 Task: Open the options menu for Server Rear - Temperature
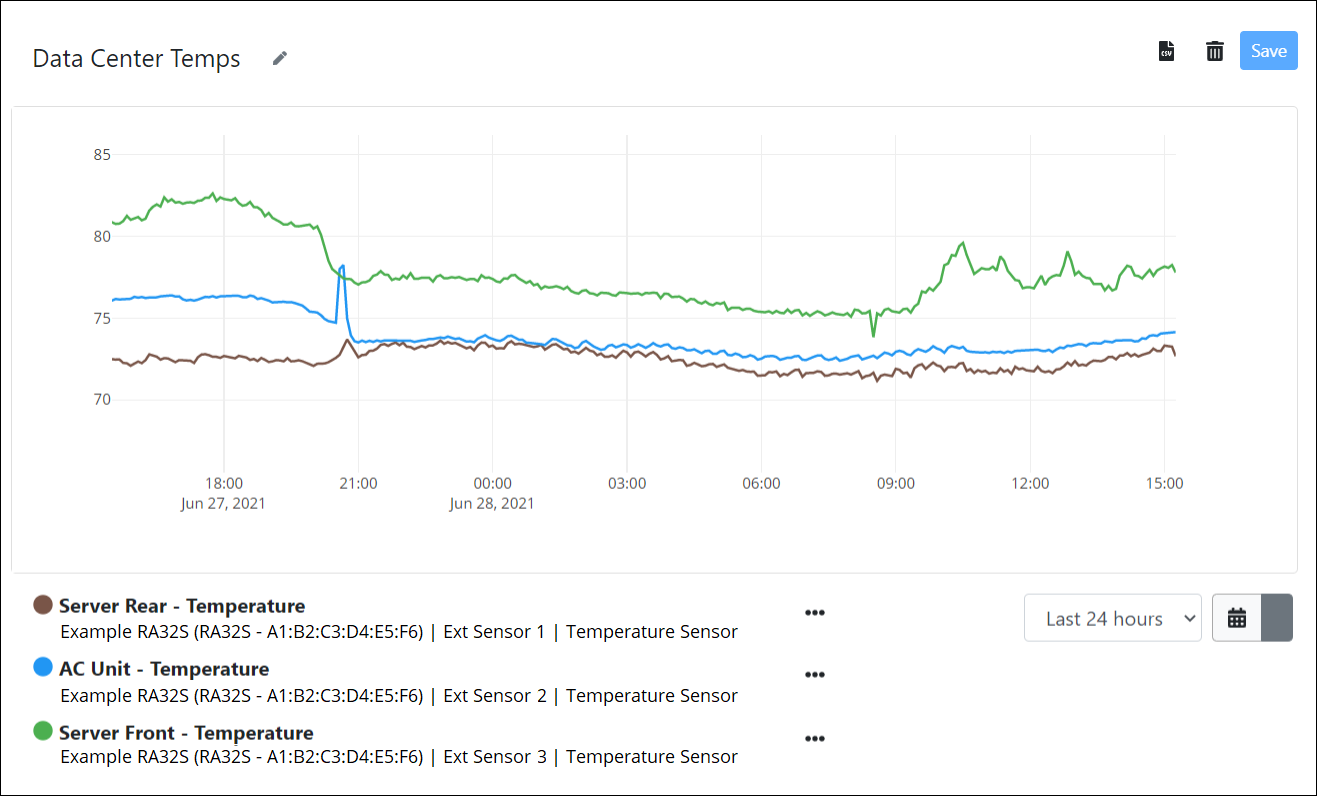(x=815, y=613)
